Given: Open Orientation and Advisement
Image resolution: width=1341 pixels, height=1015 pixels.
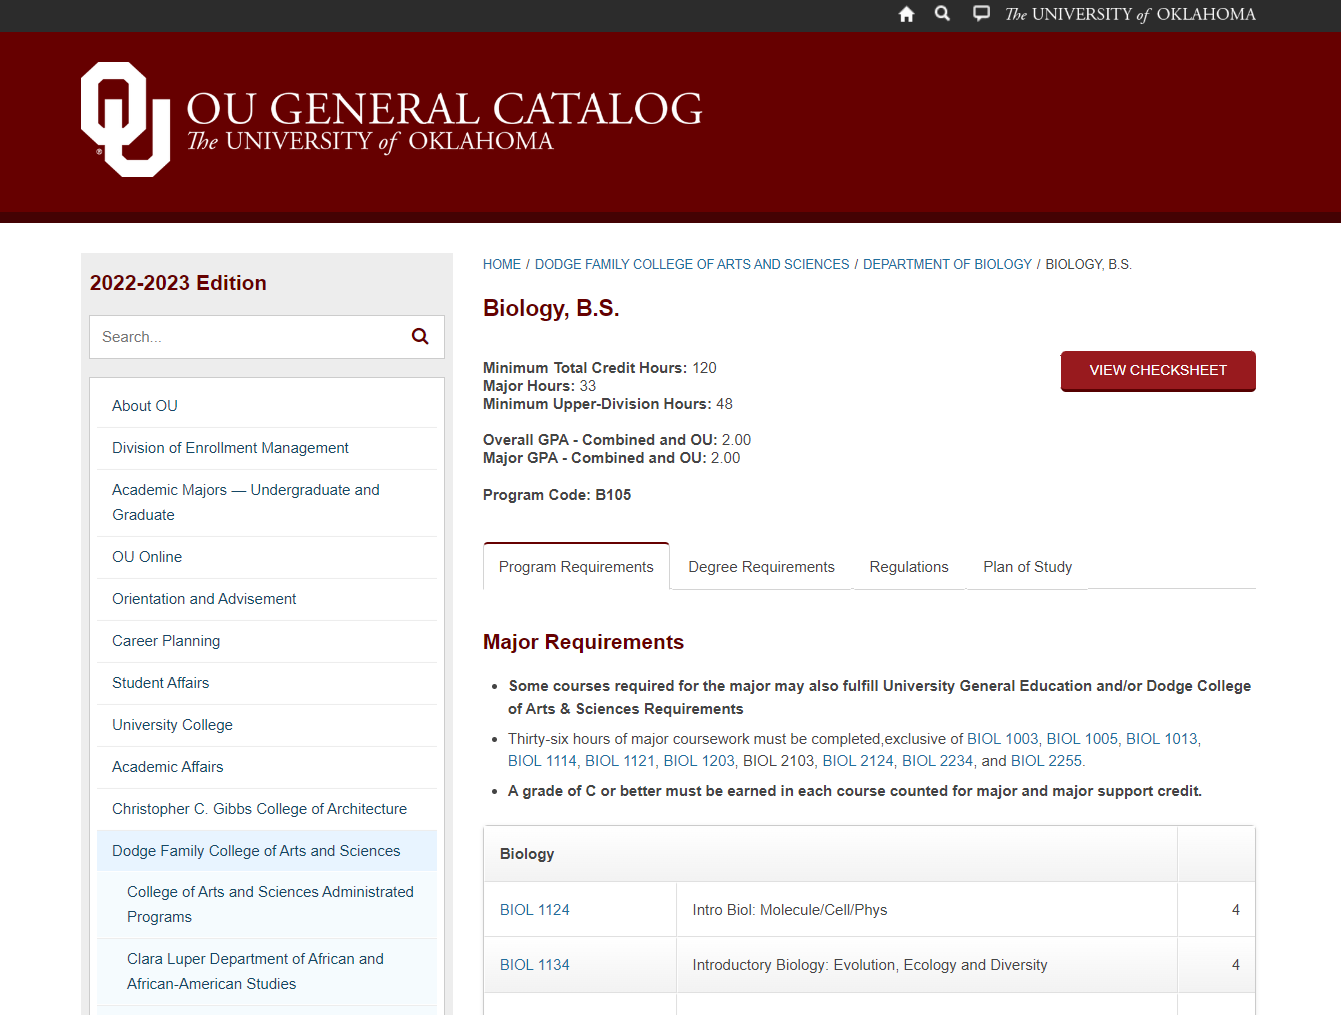Looking at the screenshot, I should point(204,599).
